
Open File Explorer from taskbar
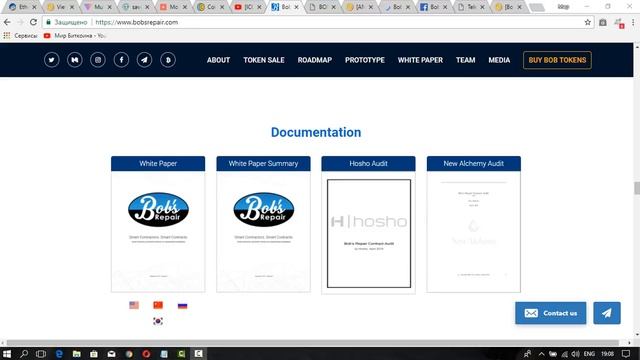tap(76, 354)
